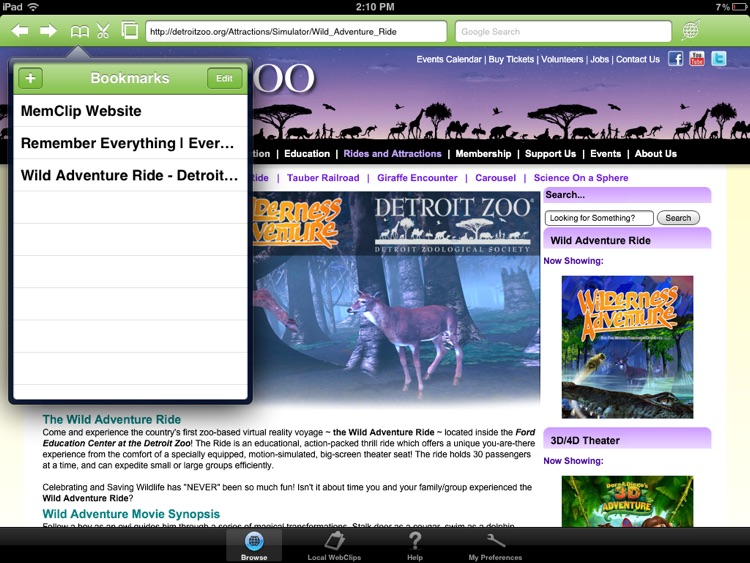This screenshot has height=563, width=750.
Task: Tap the back arrow in browser toolbar
Action: coord(20,32)
